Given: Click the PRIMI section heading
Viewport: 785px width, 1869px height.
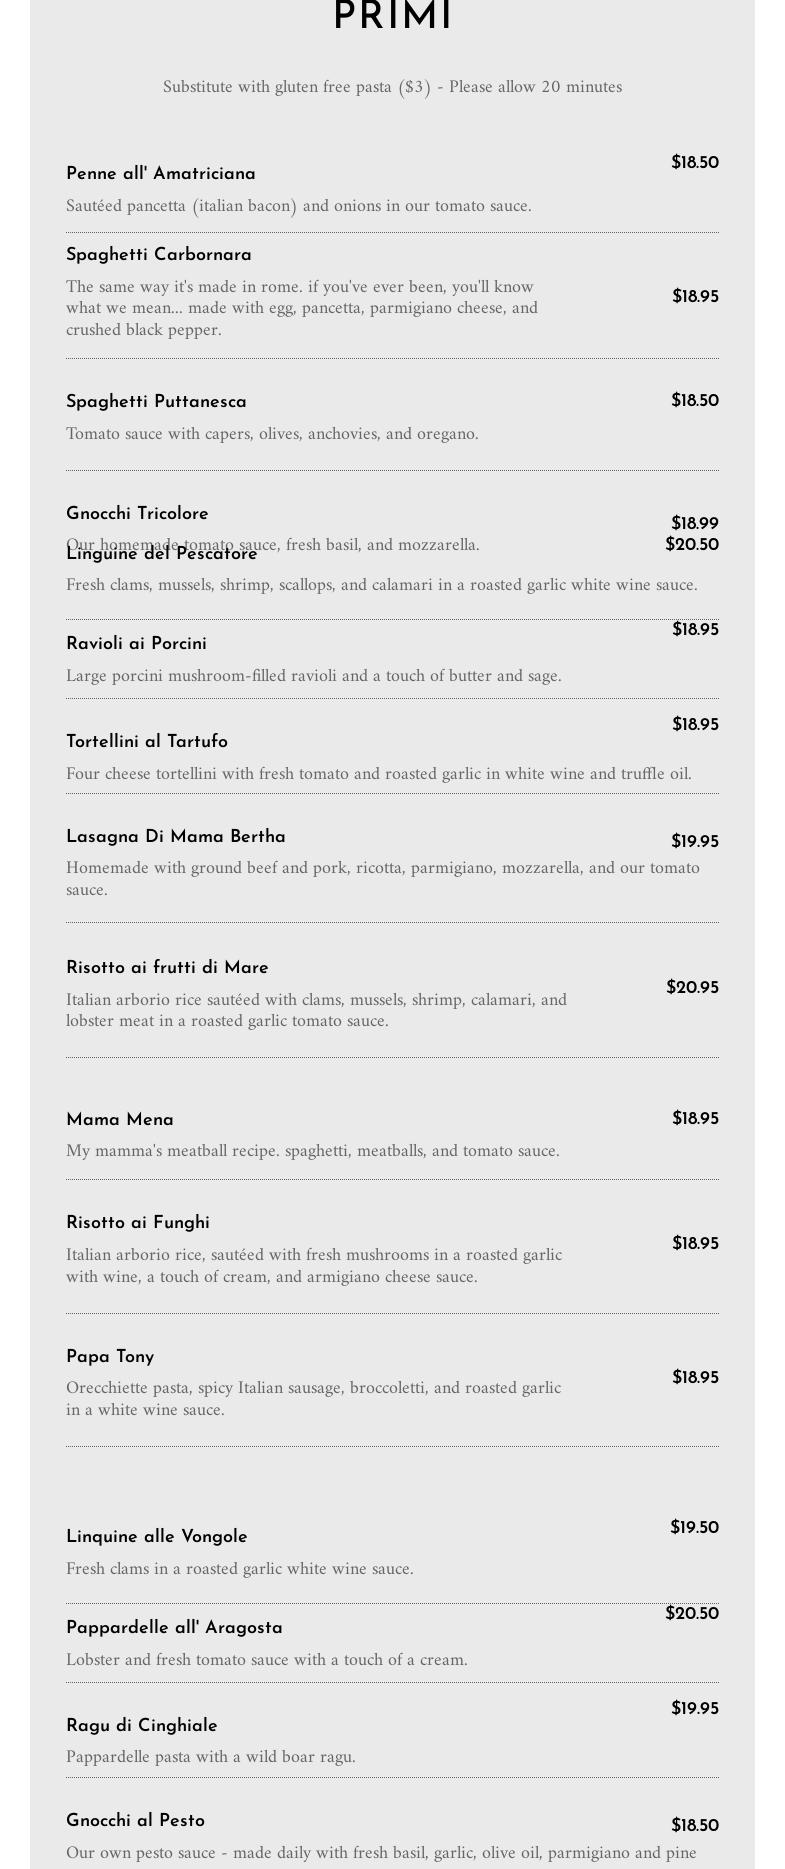Looking at the screenshot, I should pos(392,17).
